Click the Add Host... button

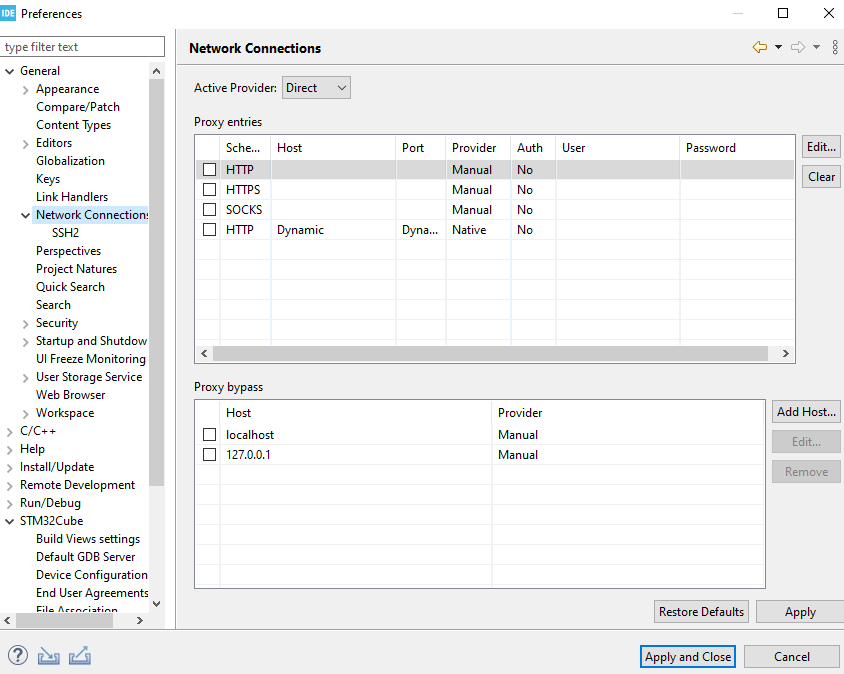(806, 412)
